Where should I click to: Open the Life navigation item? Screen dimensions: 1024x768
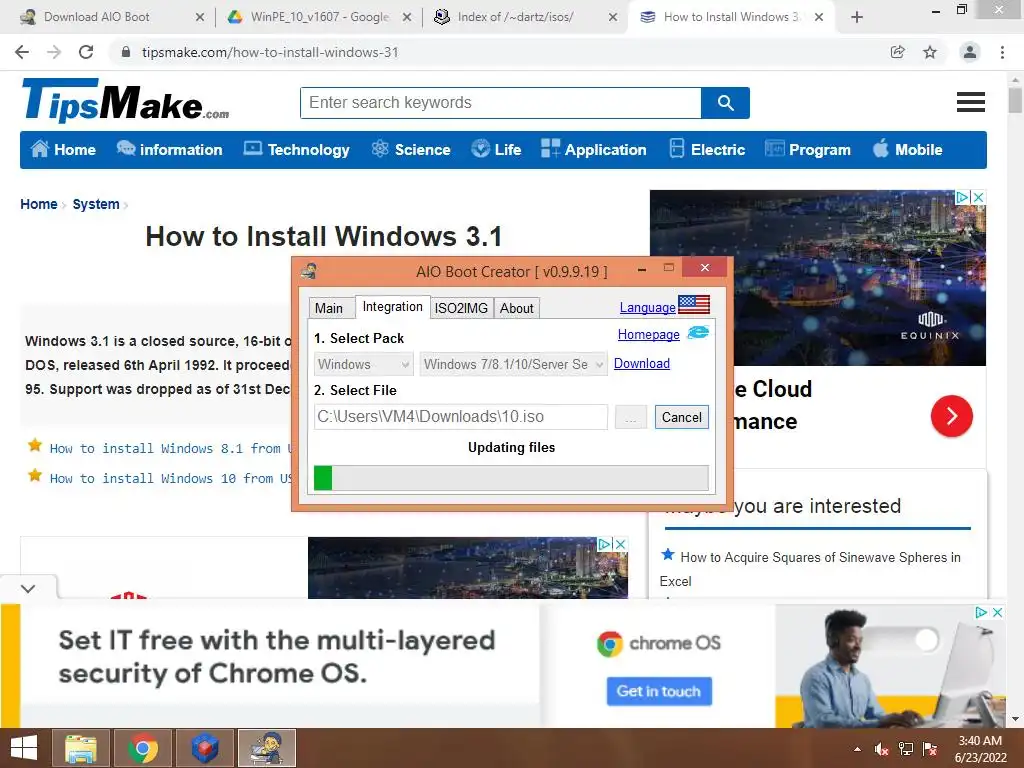point(496,150)
